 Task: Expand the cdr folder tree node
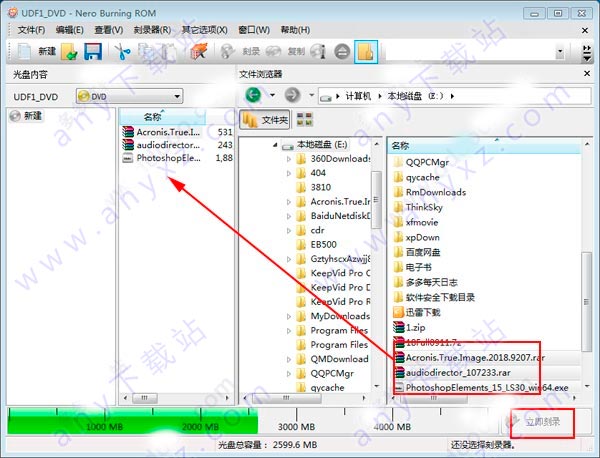pos(289,231)
